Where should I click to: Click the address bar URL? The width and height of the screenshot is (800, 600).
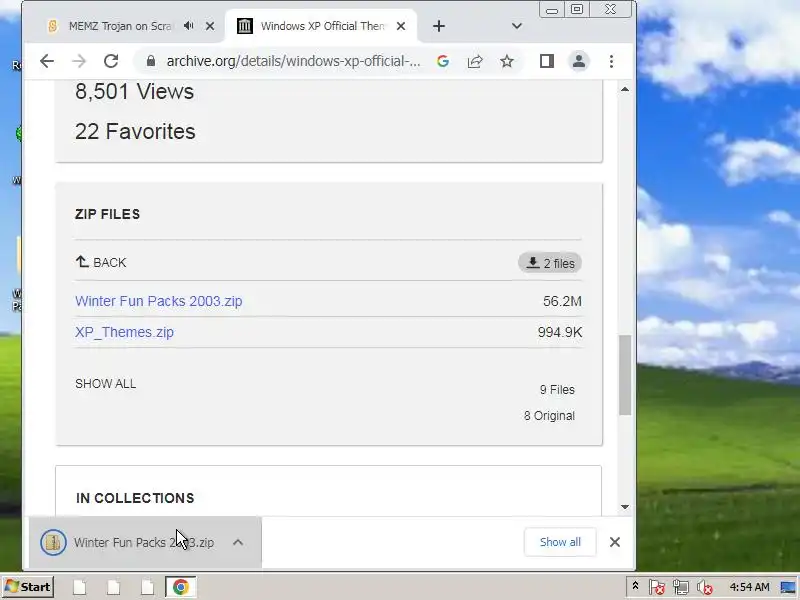click(x=293, y=61)
